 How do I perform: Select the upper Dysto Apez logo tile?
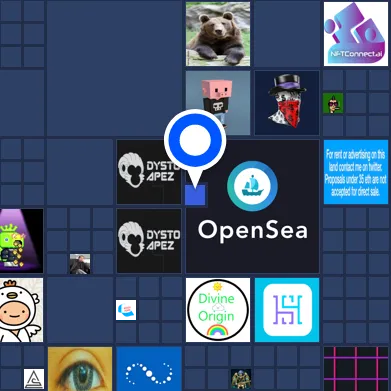149,172
